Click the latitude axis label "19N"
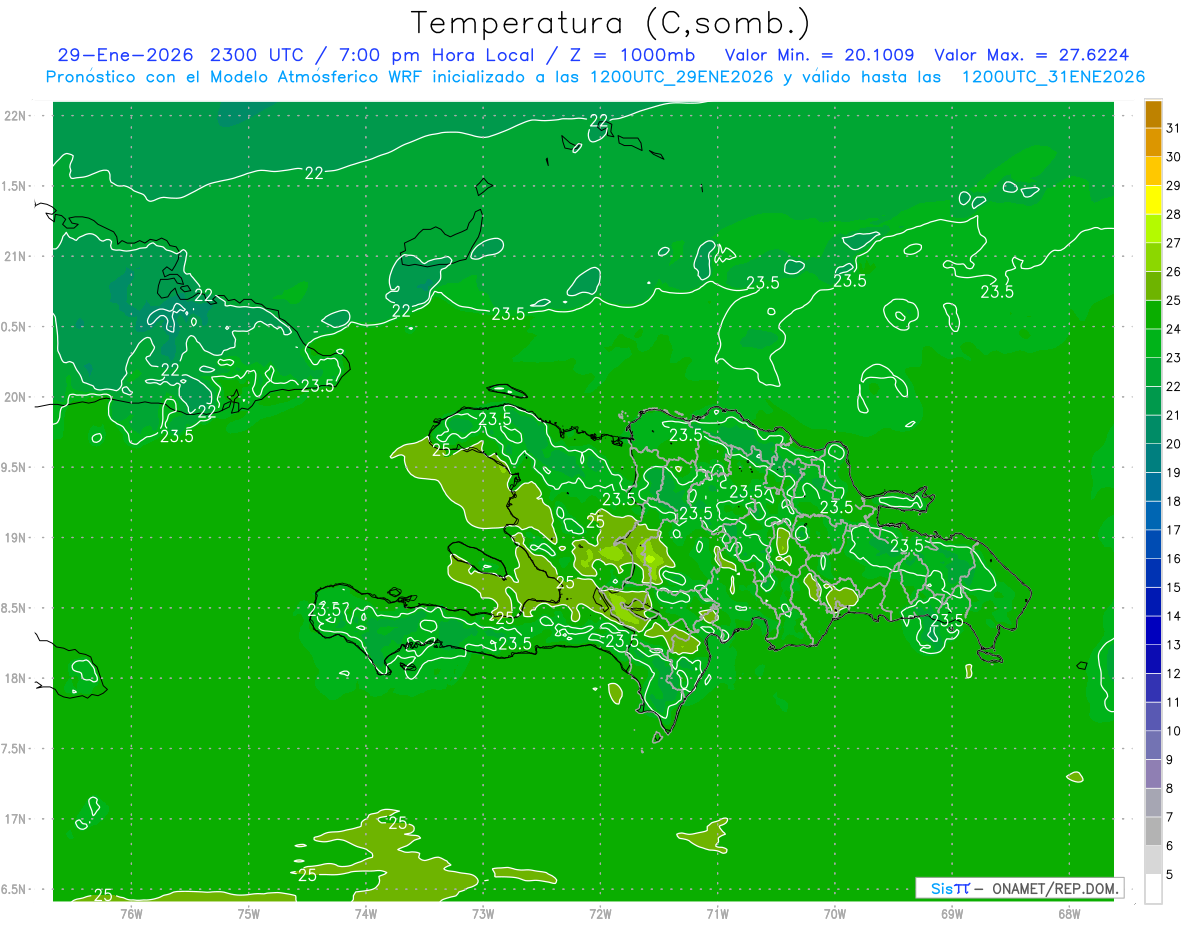This screenshot has height=927, width=1200. tap(17, 537)
